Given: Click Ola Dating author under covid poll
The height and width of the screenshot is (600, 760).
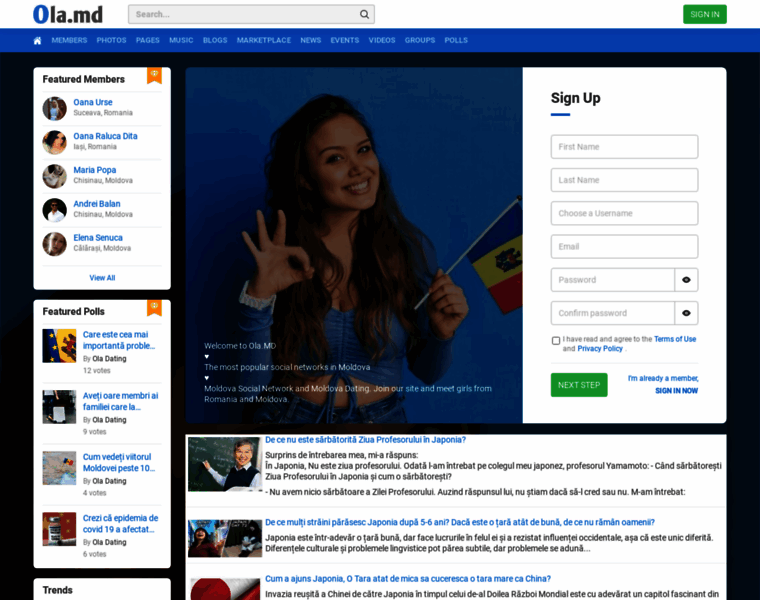Looking at the screenshot, I should tap(109, 542).
